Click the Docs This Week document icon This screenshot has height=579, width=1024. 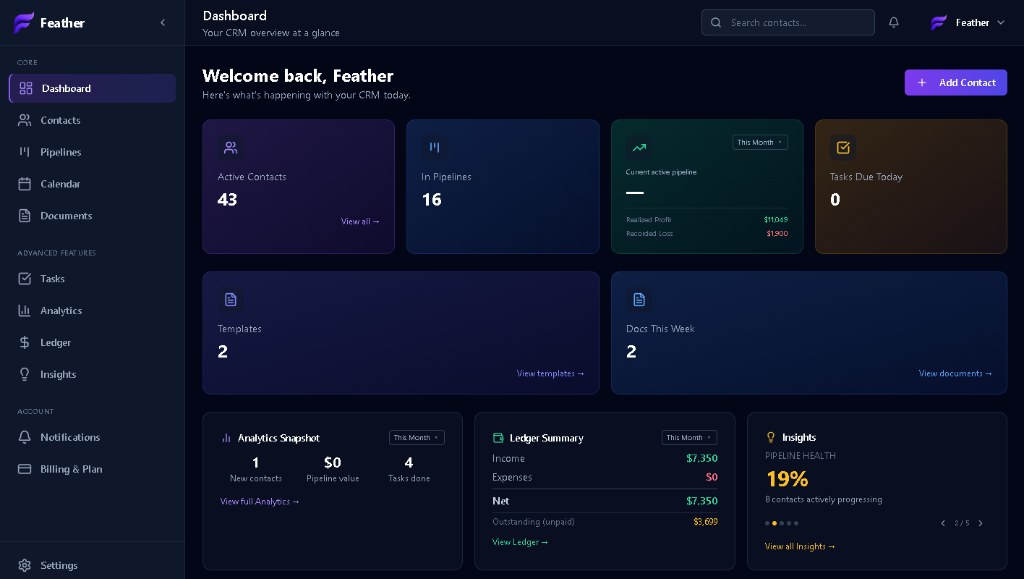639,300
